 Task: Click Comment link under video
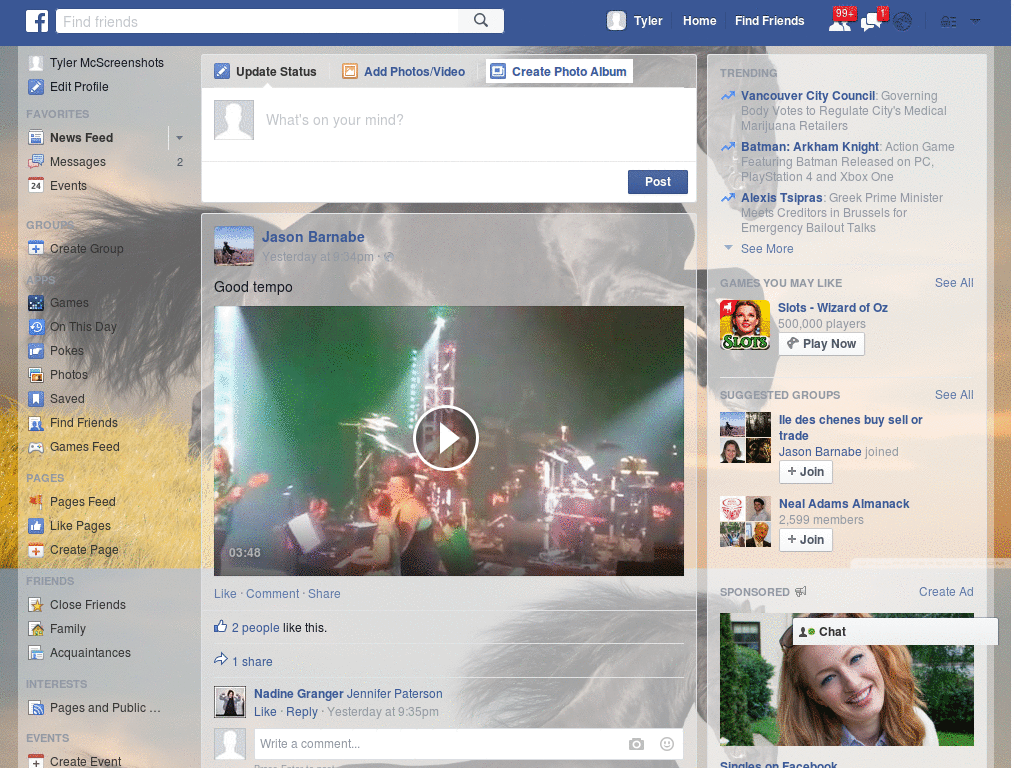[272, 594]
